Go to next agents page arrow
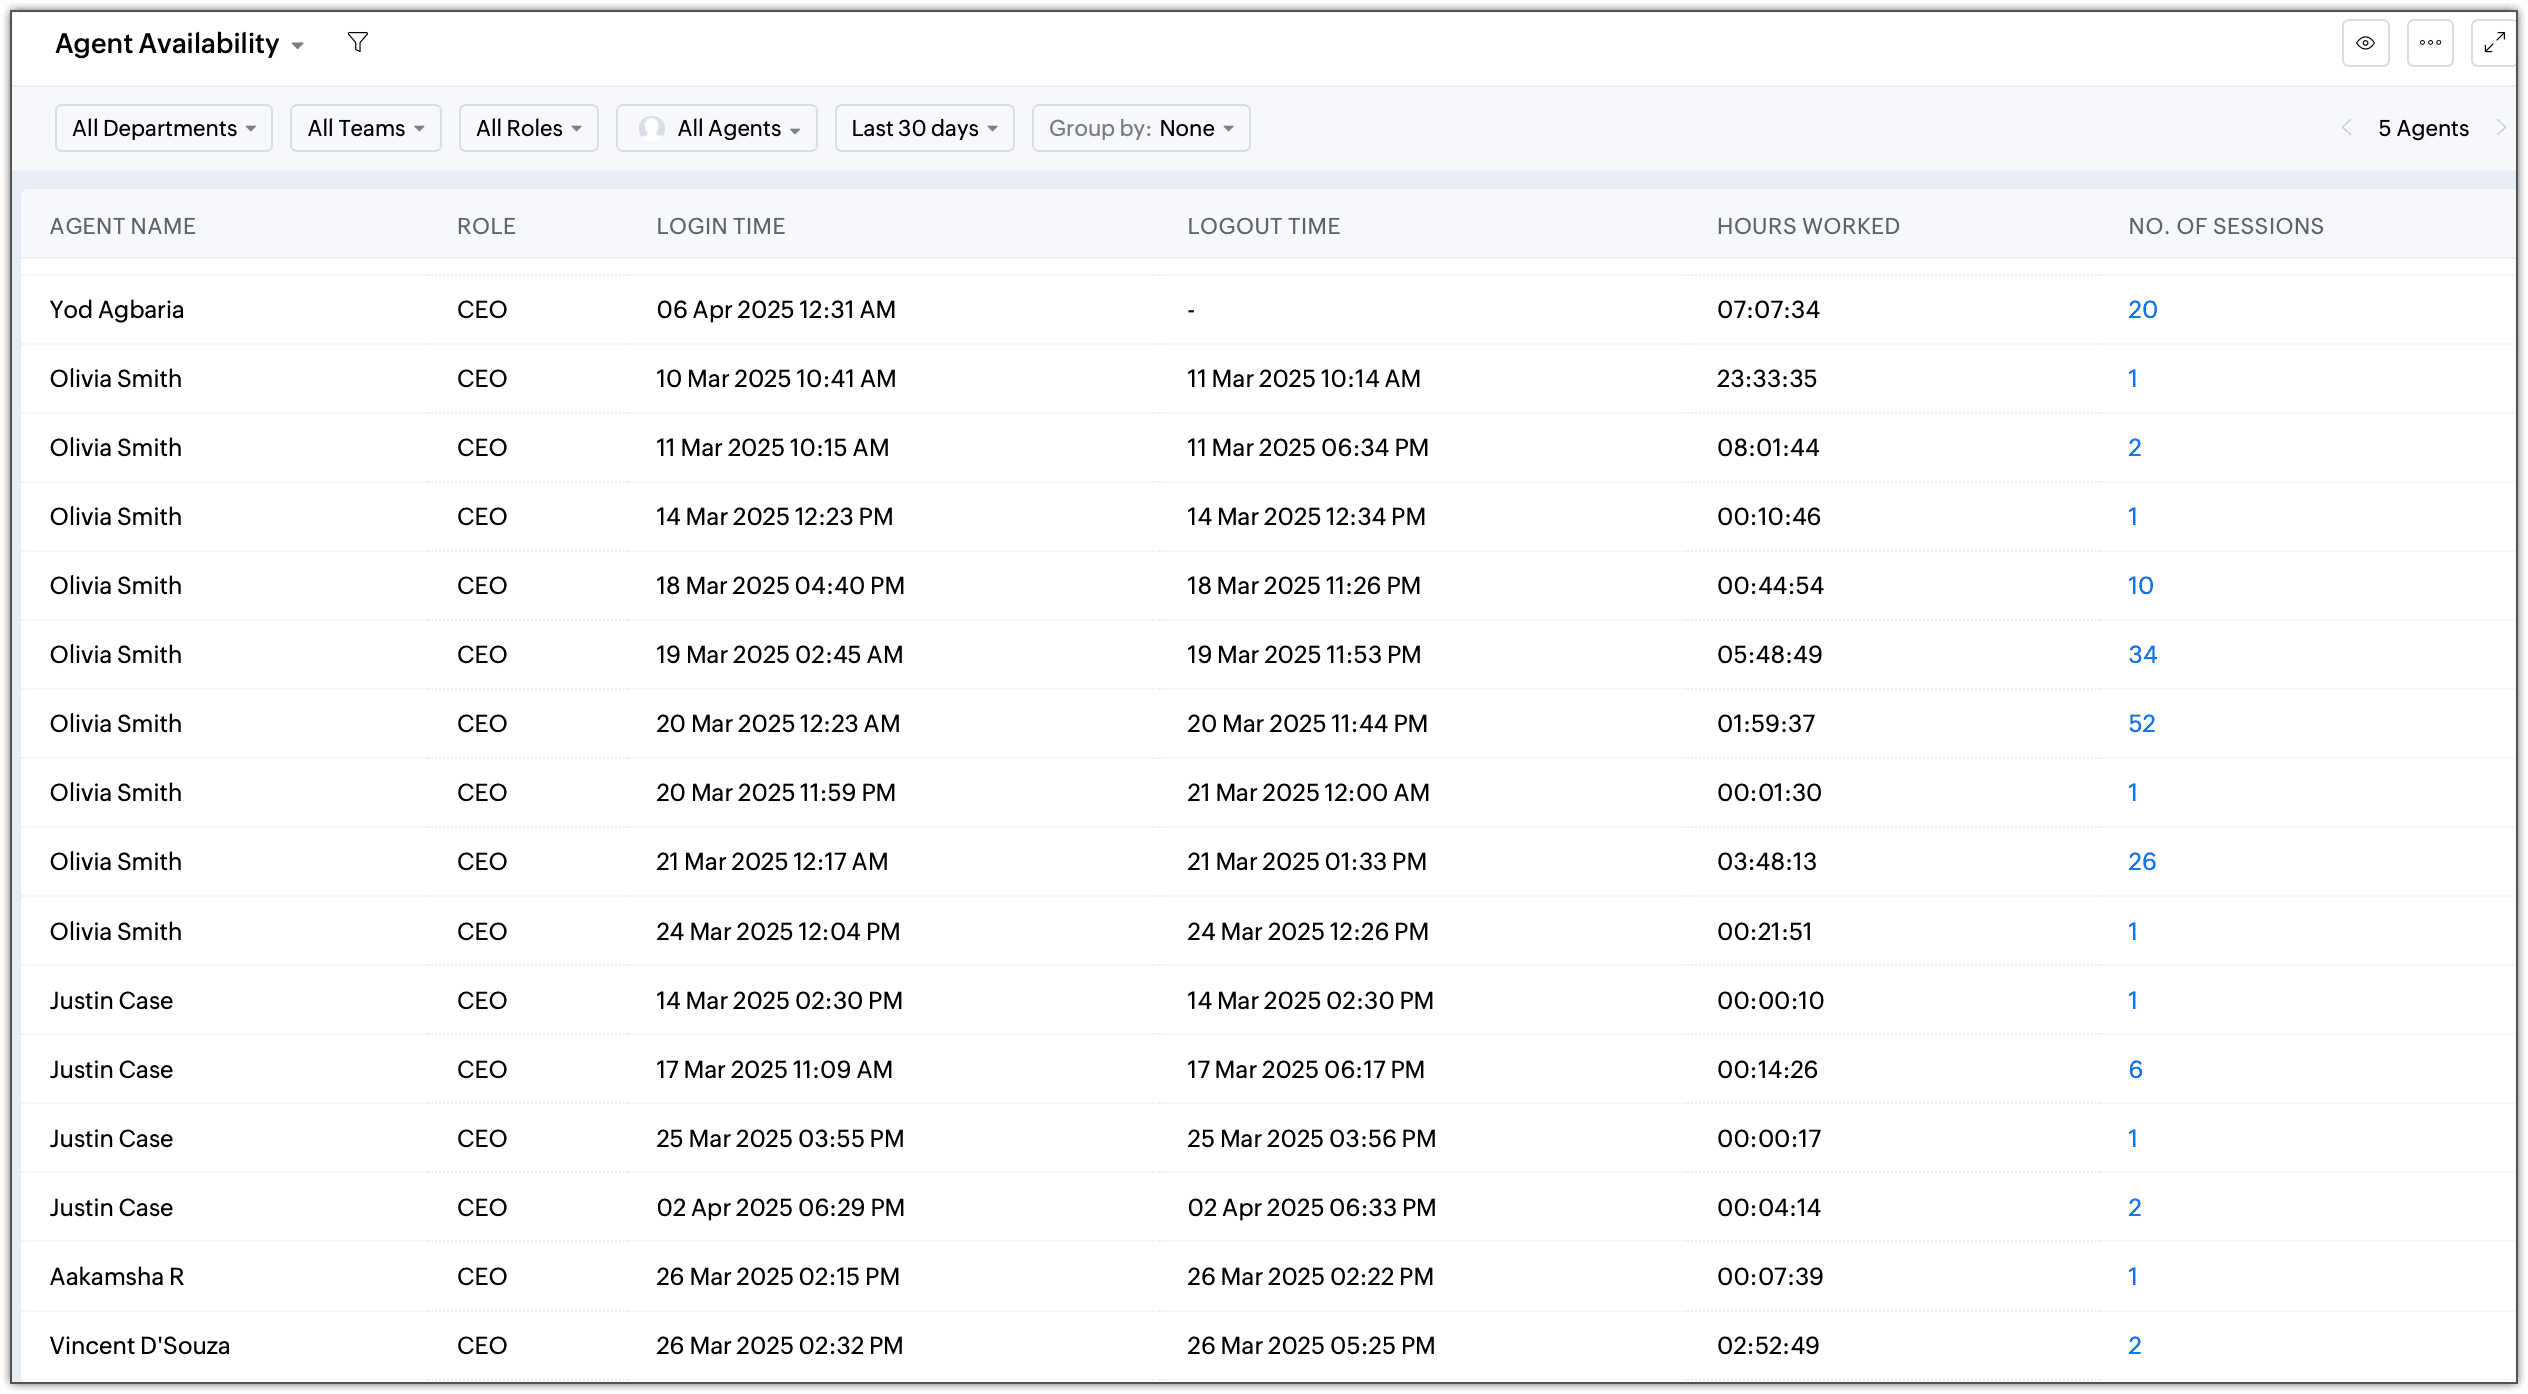The height and width of the screenshot is (1394, 2528). tap(2500, 128)
